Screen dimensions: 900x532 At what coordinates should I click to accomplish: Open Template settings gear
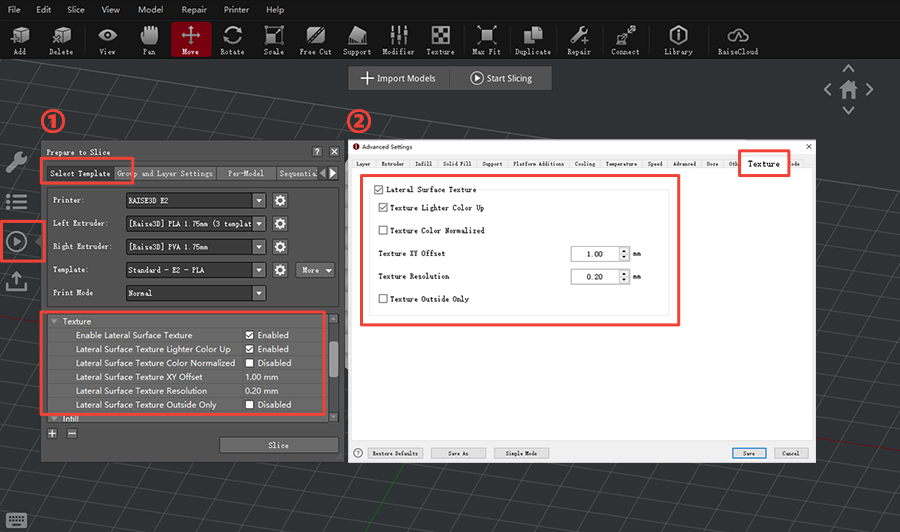pos(280,270)
